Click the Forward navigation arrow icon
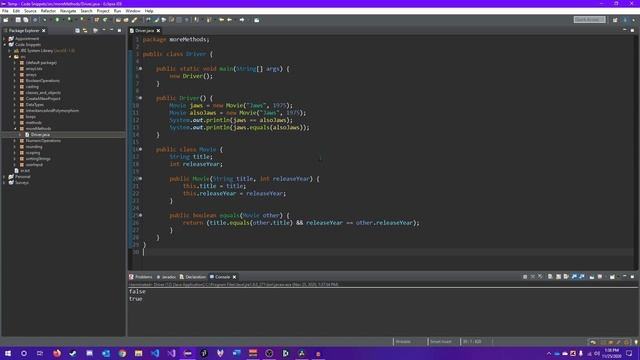640x360 pixels. point(242,20)
